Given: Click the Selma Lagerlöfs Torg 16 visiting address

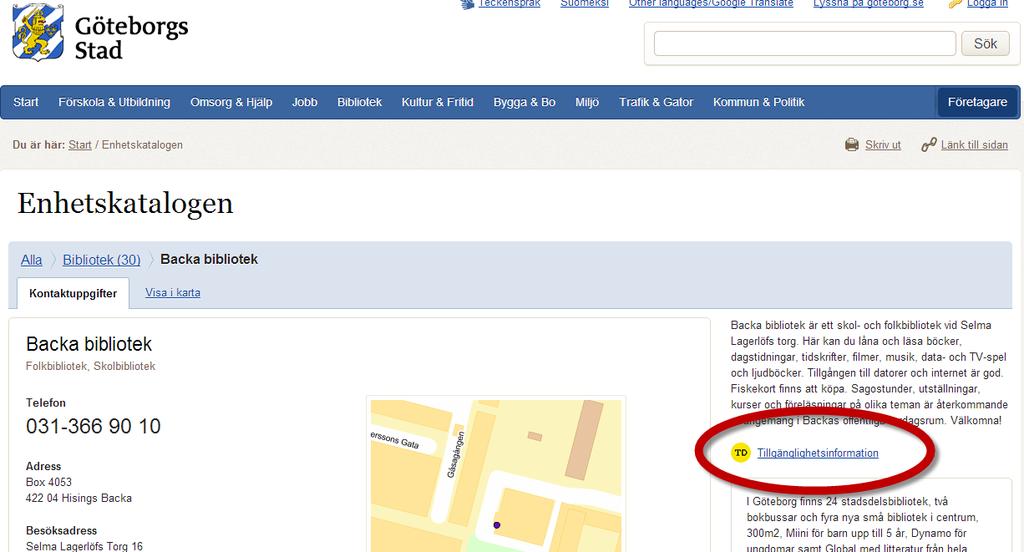Looking at the screenshot, I should [x=84, y=546].
